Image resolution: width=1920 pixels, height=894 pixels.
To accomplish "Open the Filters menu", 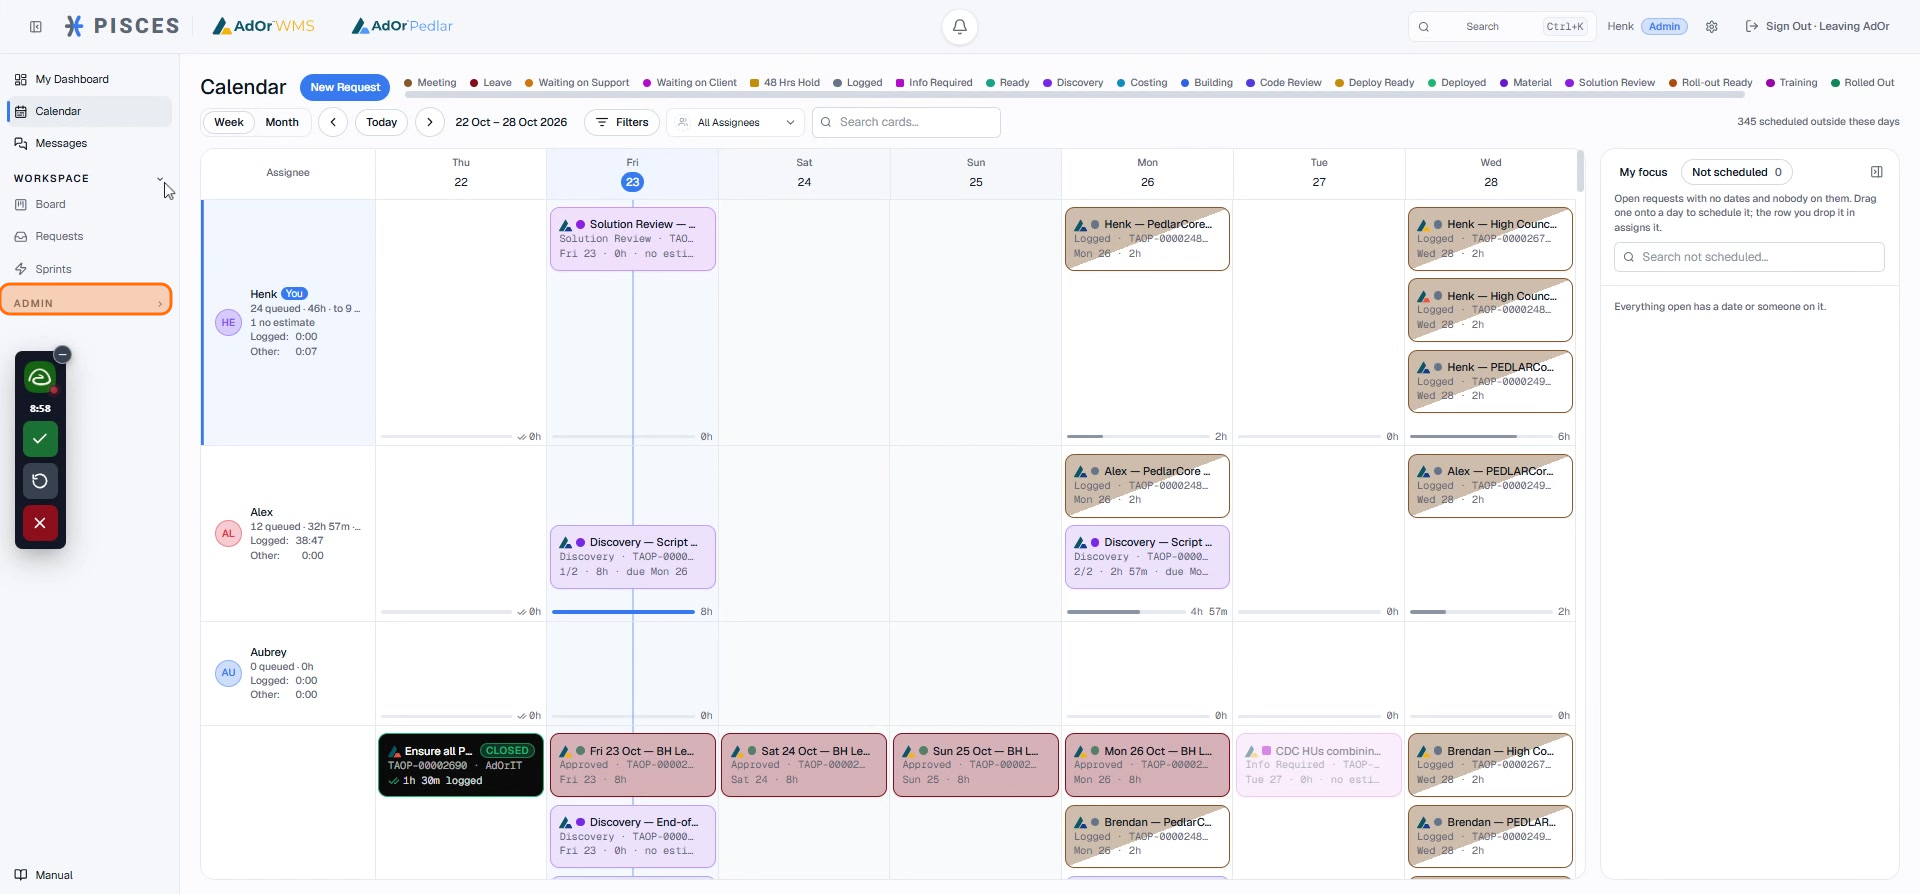I will click(622, 122).
